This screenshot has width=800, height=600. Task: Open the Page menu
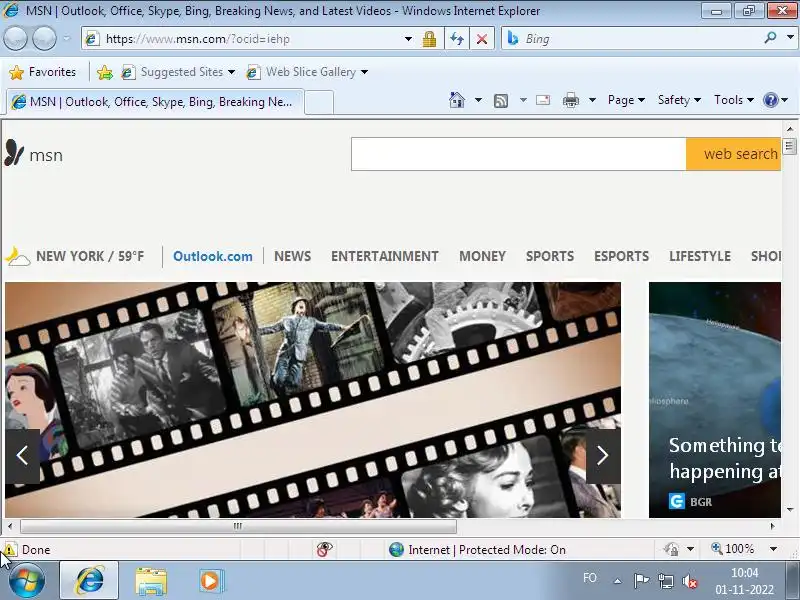pyautogui.click(x=626, y=100)
